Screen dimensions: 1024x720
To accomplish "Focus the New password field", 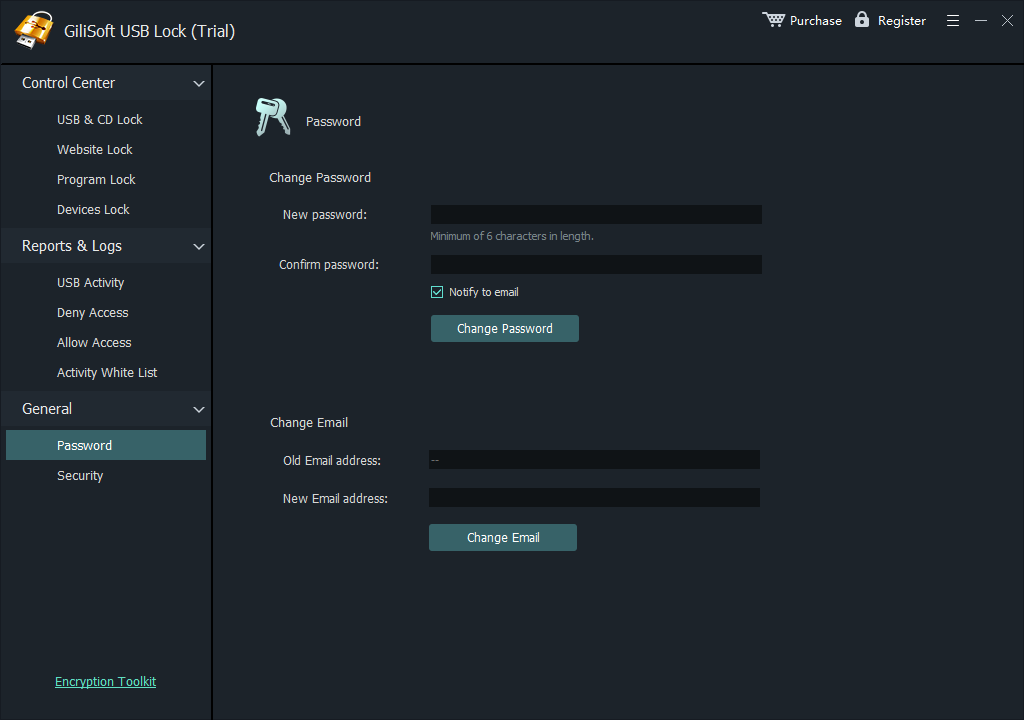I will pos(596,214).
